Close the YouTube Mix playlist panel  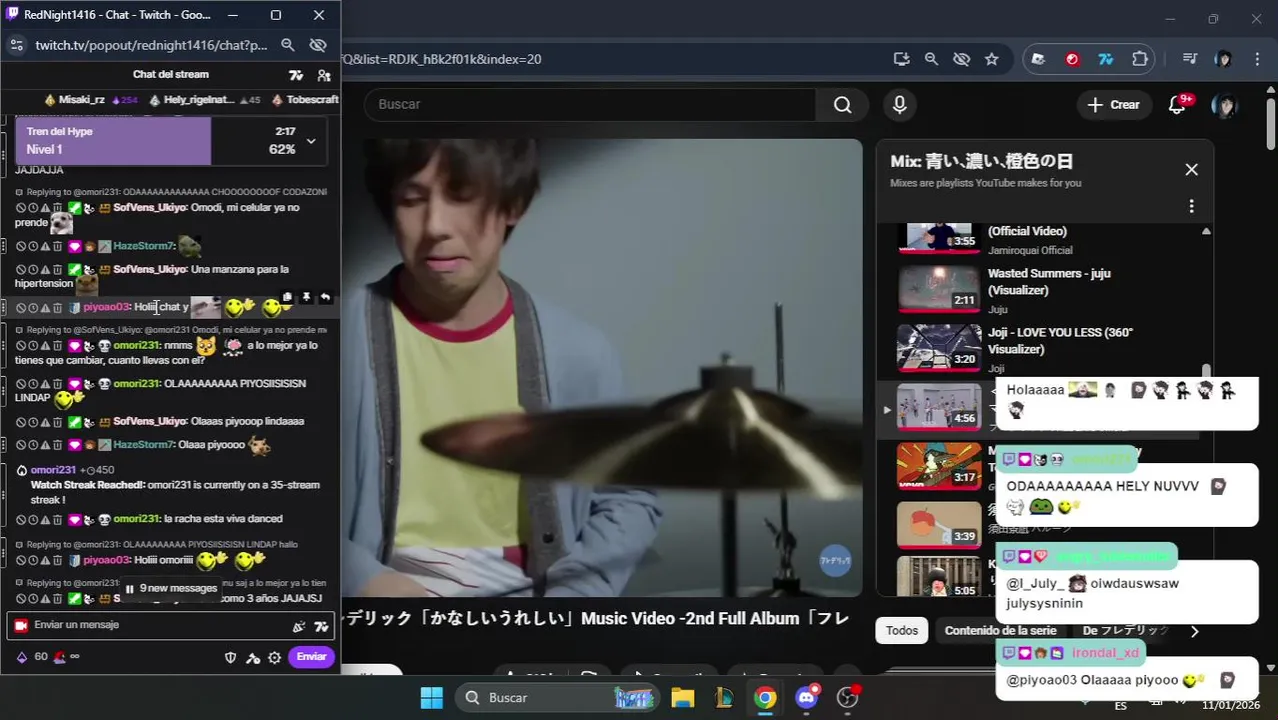1191,170
